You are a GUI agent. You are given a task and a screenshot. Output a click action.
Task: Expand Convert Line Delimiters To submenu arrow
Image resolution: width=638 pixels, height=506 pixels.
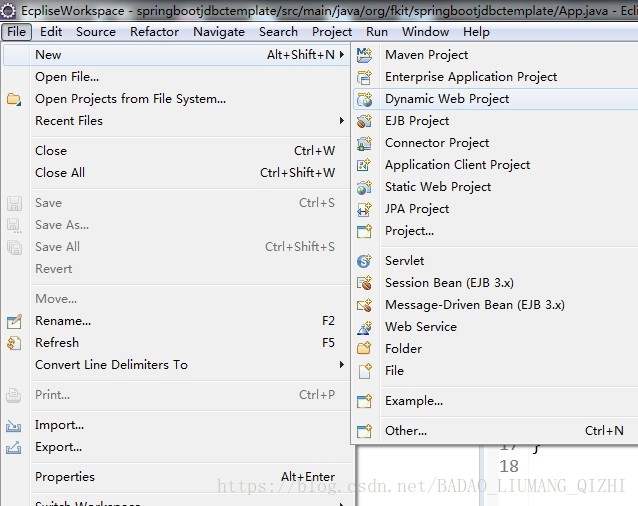pos(342,364)
